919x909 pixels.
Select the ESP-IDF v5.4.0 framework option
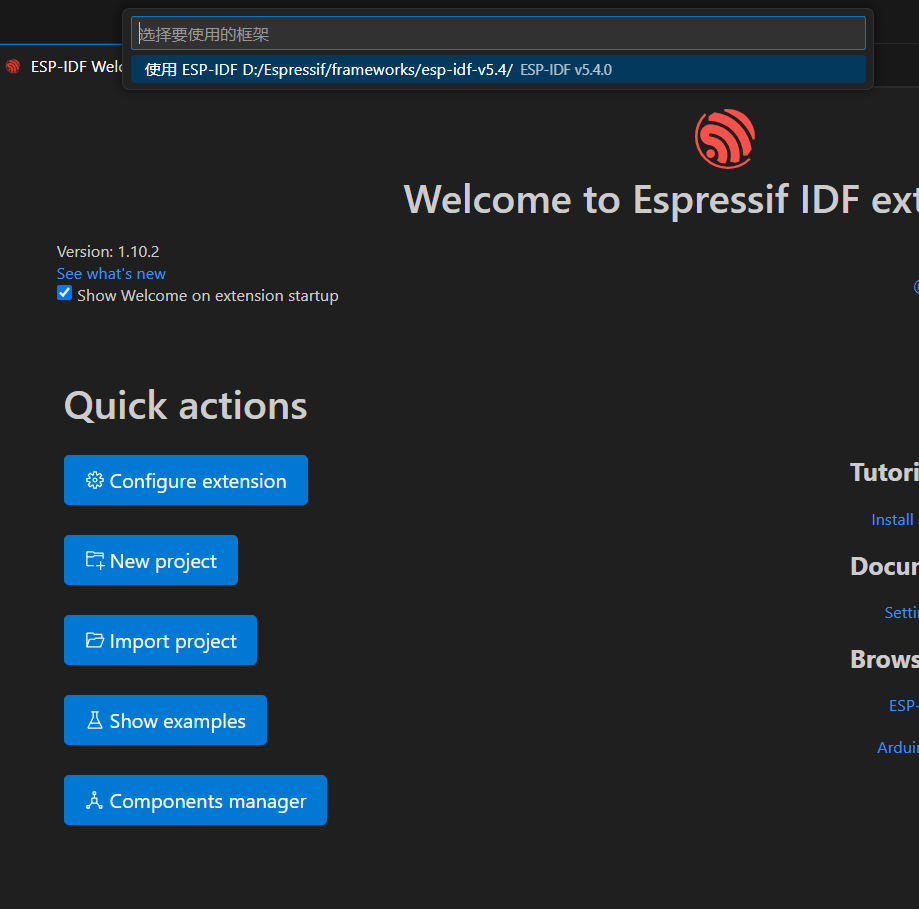498,69
